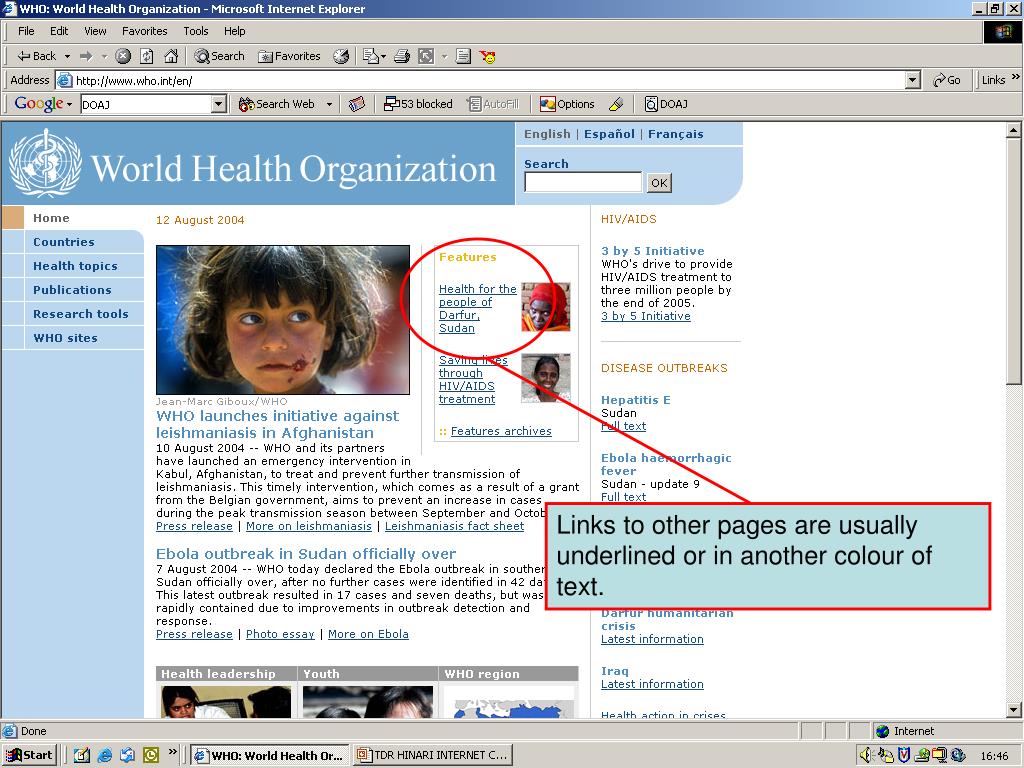
Task: Click the OK search button
Action: click(x=659, y=183)
